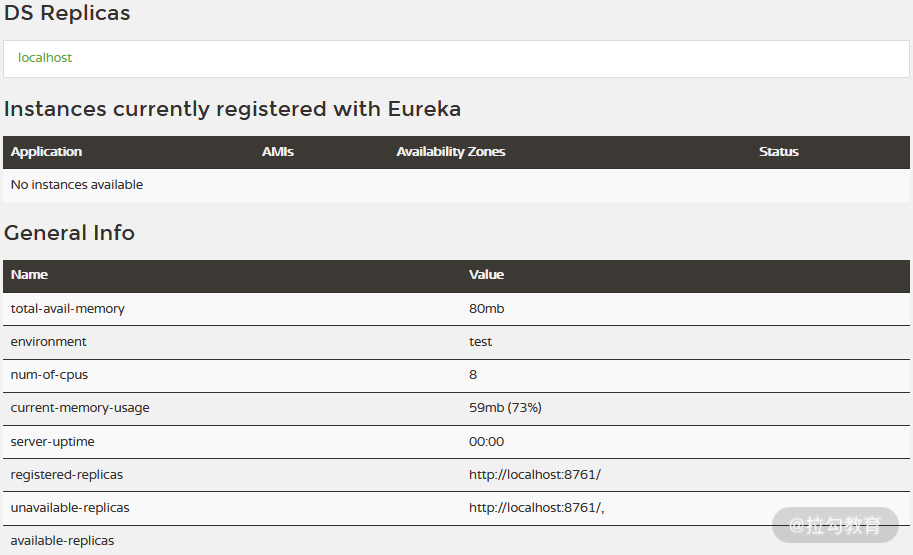Select the server-uptime row label
This screenshot has height=555, width=913.
tap(53, 442)
